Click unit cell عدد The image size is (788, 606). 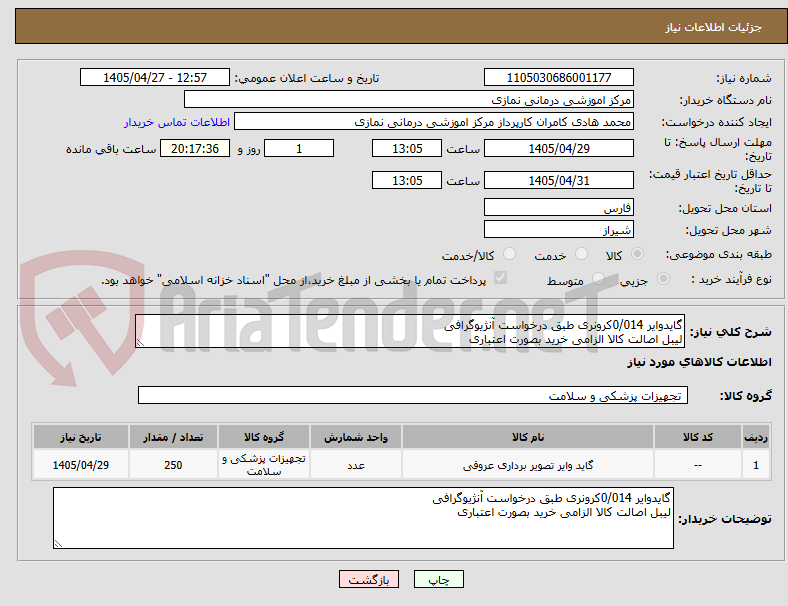[356, 465]
